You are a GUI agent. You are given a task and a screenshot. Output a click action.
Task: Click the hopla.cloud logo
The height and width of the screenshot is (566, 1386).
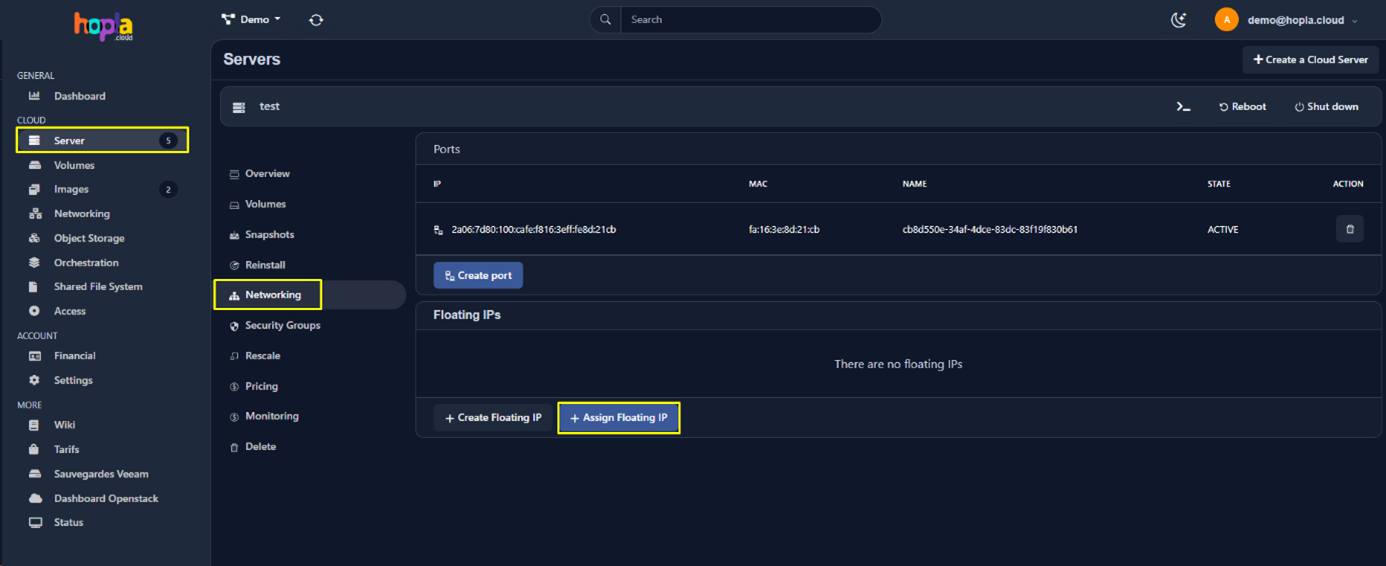pos(104,26)
